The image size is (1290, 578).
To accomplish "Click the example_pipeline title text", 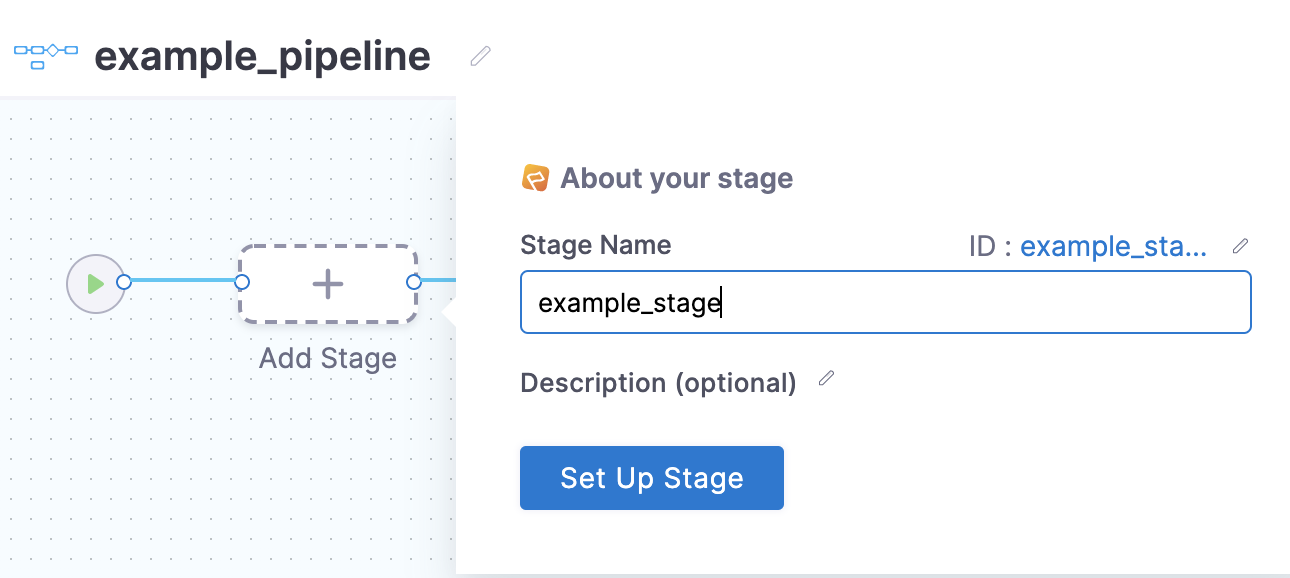I will 262,57.
